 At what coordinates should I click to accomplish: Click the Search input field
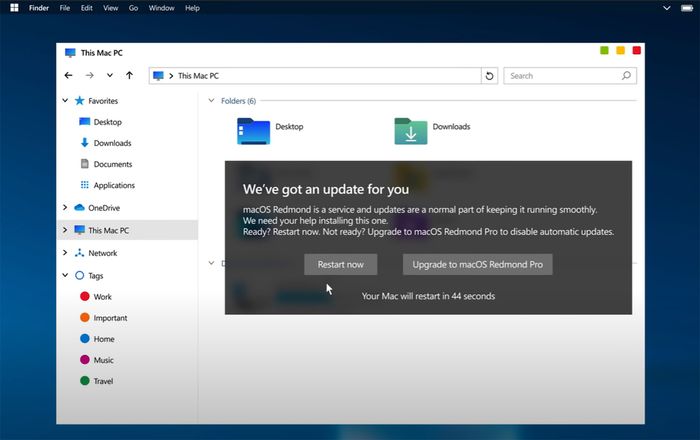(570, 76)
